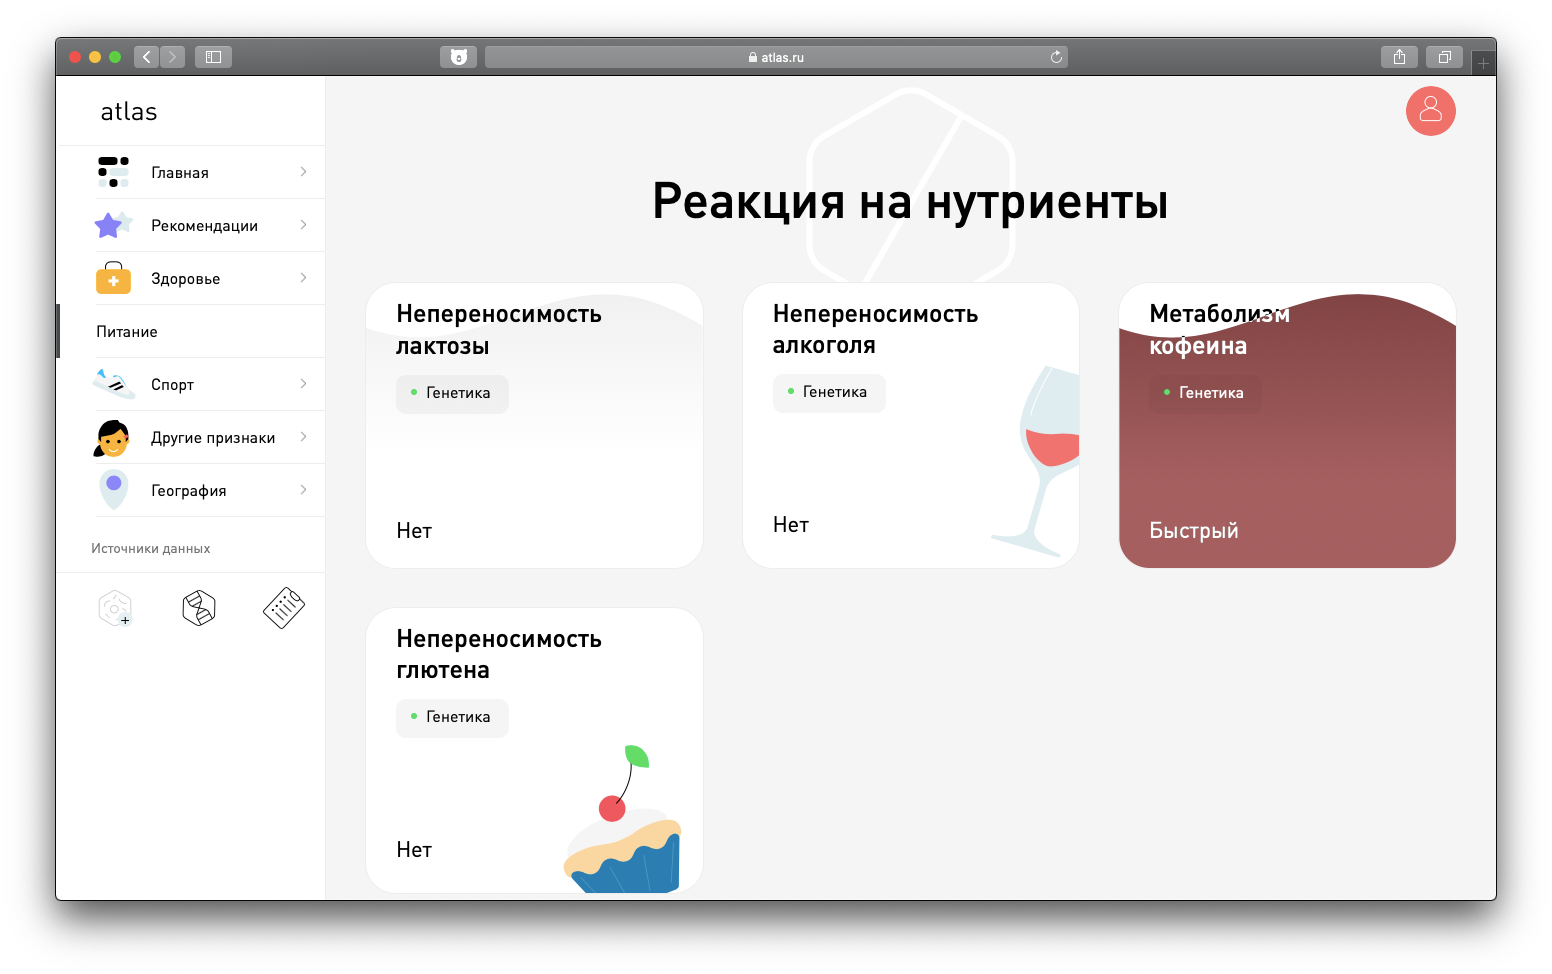Open the user profile avatar icon
This screenshot has height=974, width=1552.
1430,111
